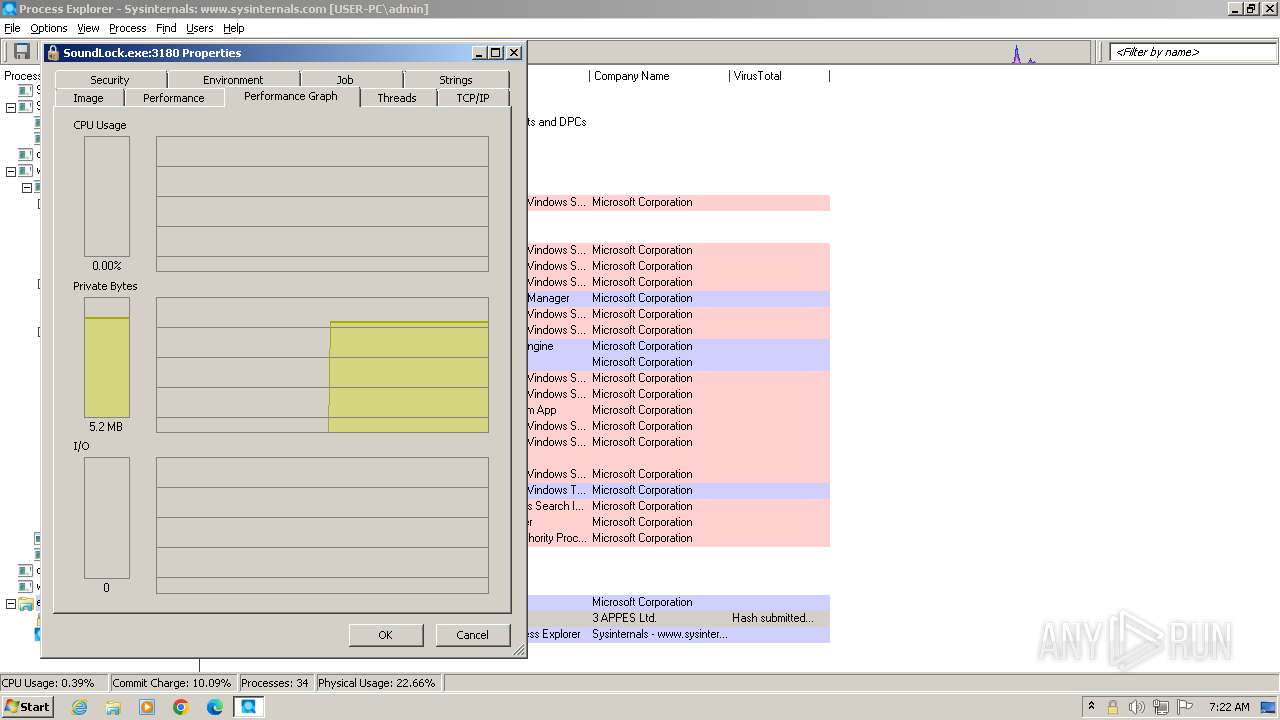Sort by Company Name column header
This screenshot has height=720, width=1280.
coord(659,76)
